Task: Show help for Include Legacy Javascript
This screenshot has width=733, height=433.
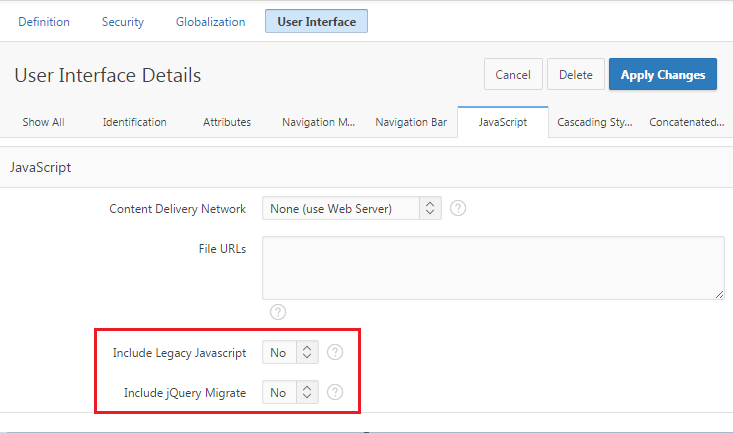Action: coord(335,352)
